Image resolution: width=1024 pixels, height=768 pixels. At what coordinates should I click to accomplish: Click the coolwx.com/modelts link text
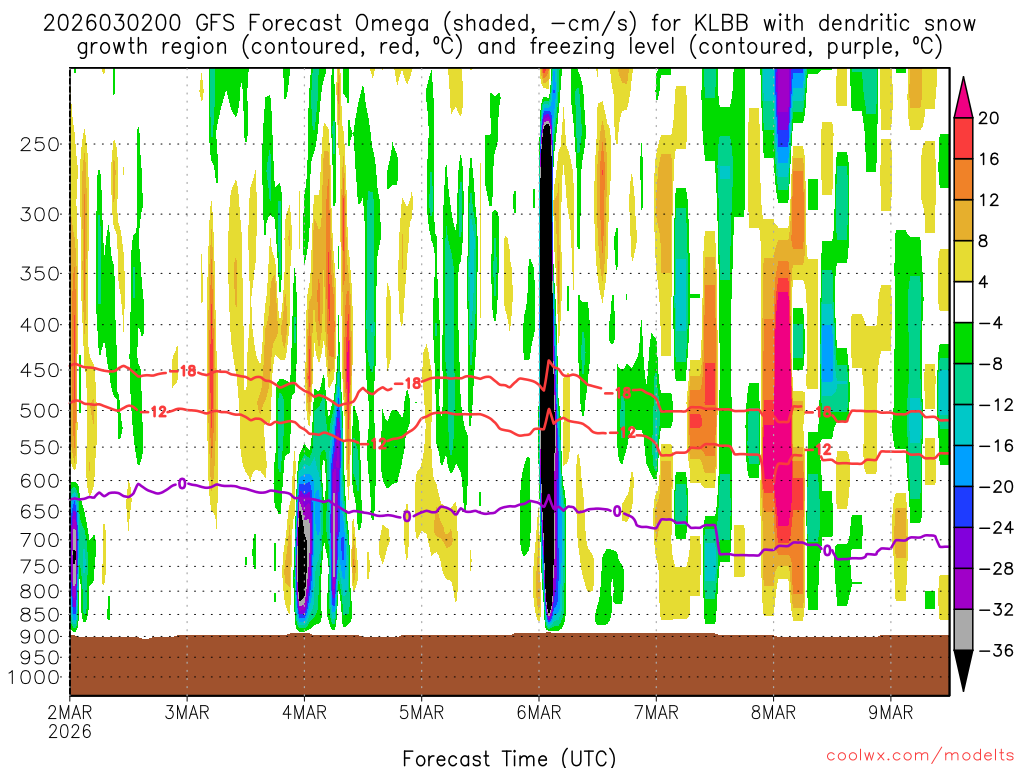[920, 756]
